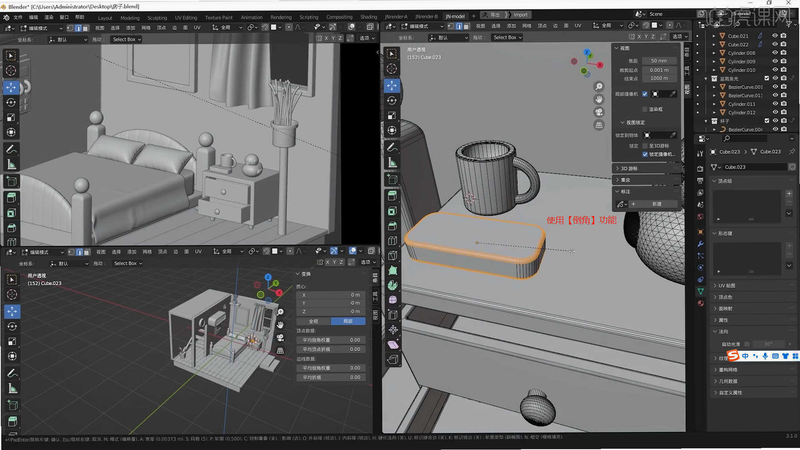Select the Measure tool in right viewport toolbar
Image resolution: width=800 pixels, height=450 pixels.
click(x=392, y=162)
